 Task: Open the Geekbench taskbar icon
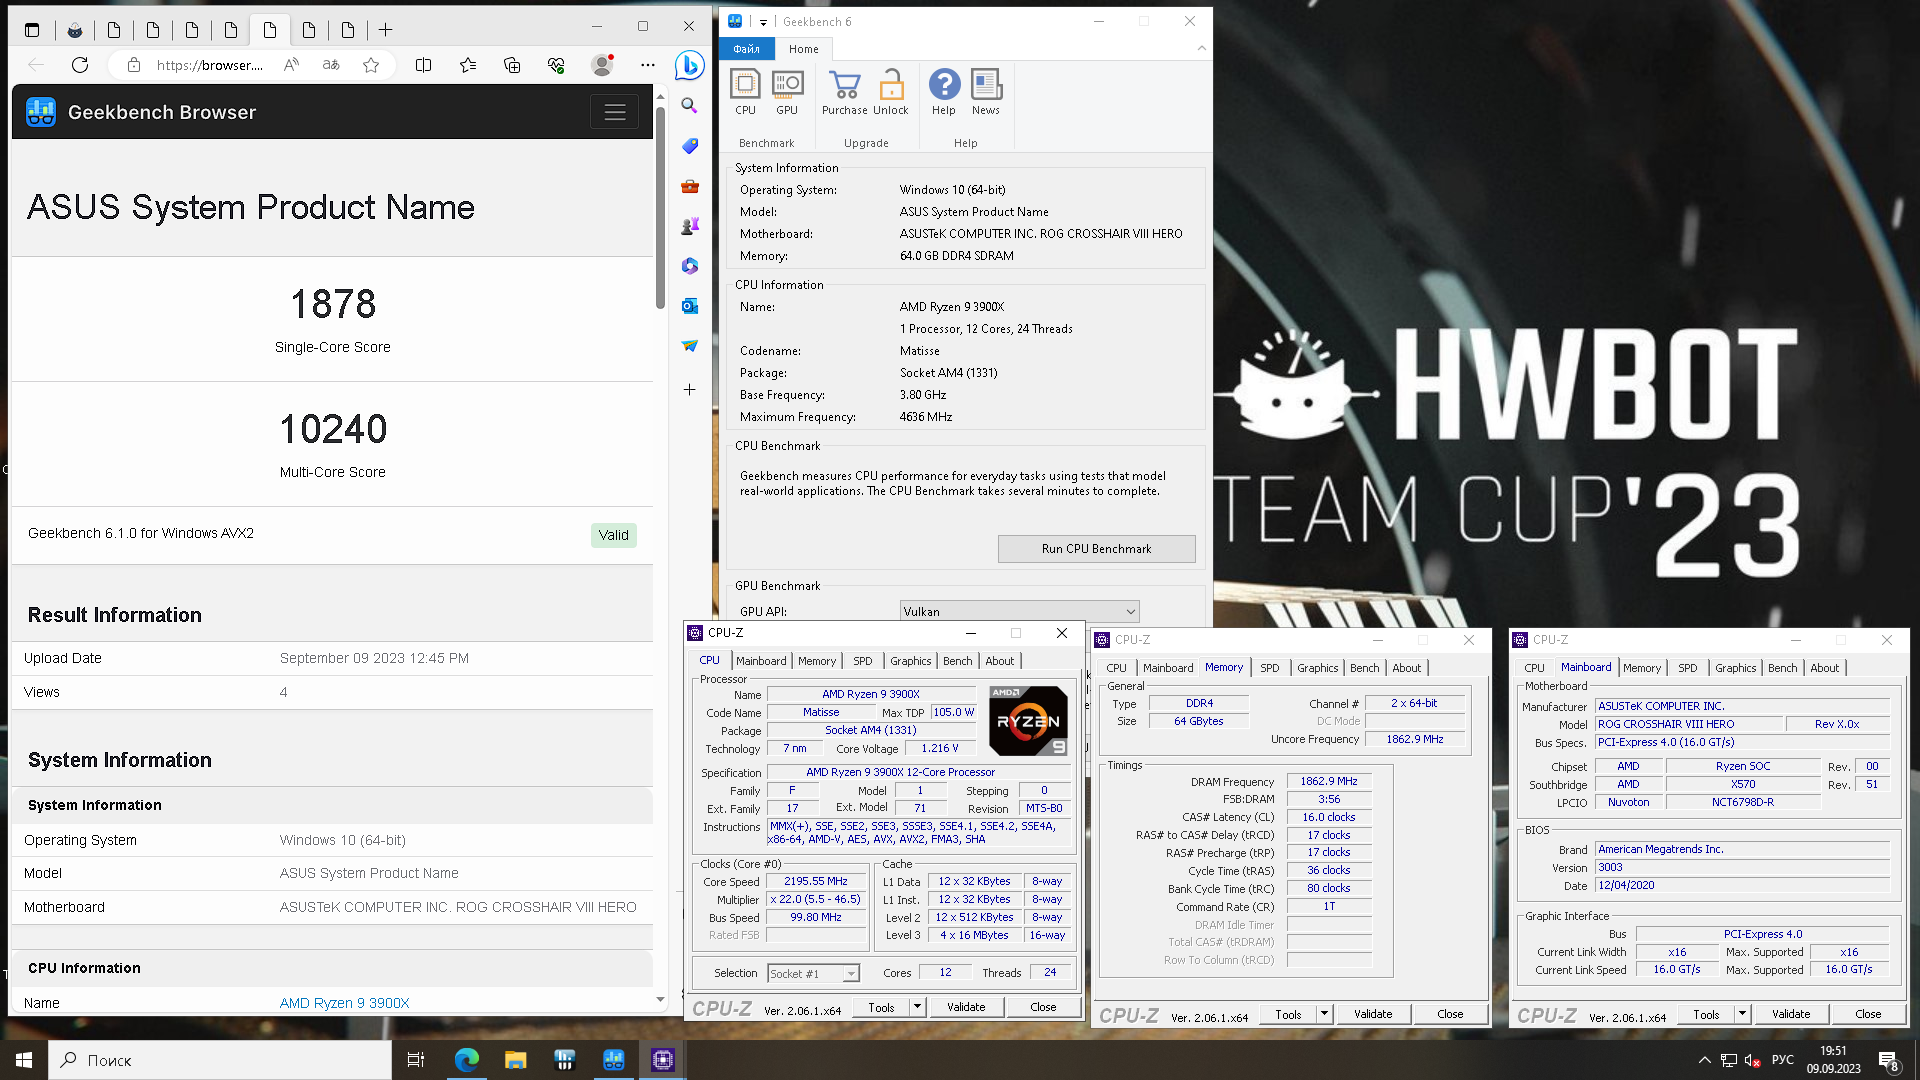point(613,1060)
